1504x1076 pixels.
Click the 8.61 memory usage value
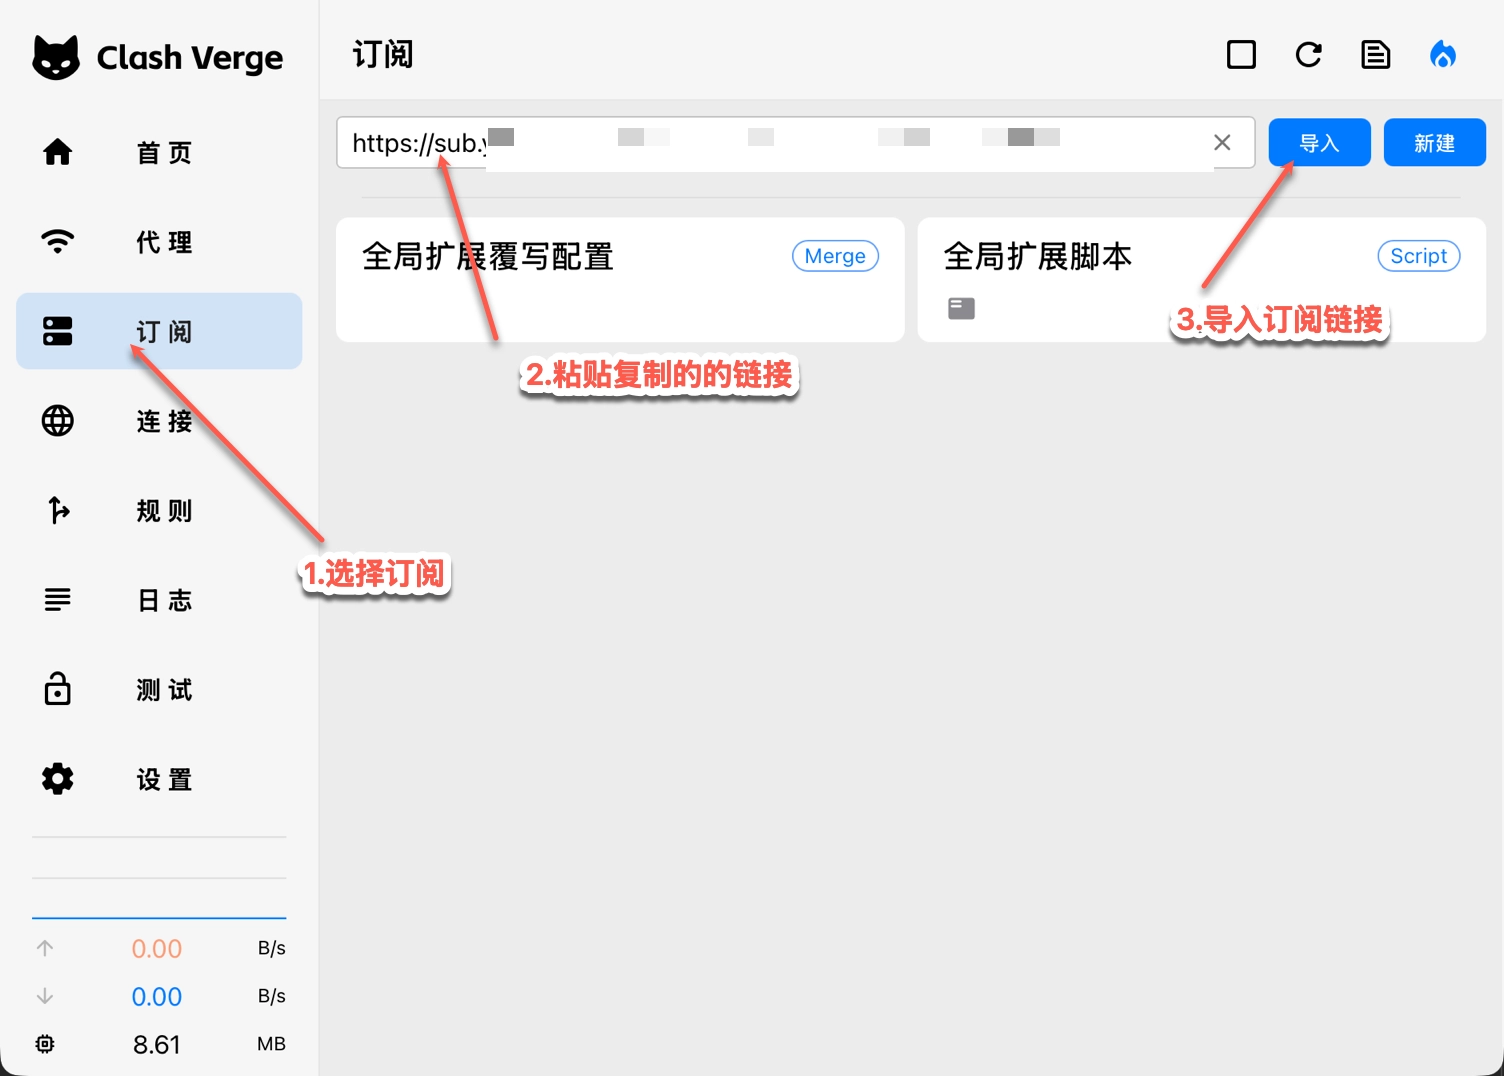(x=157, y=1045)
